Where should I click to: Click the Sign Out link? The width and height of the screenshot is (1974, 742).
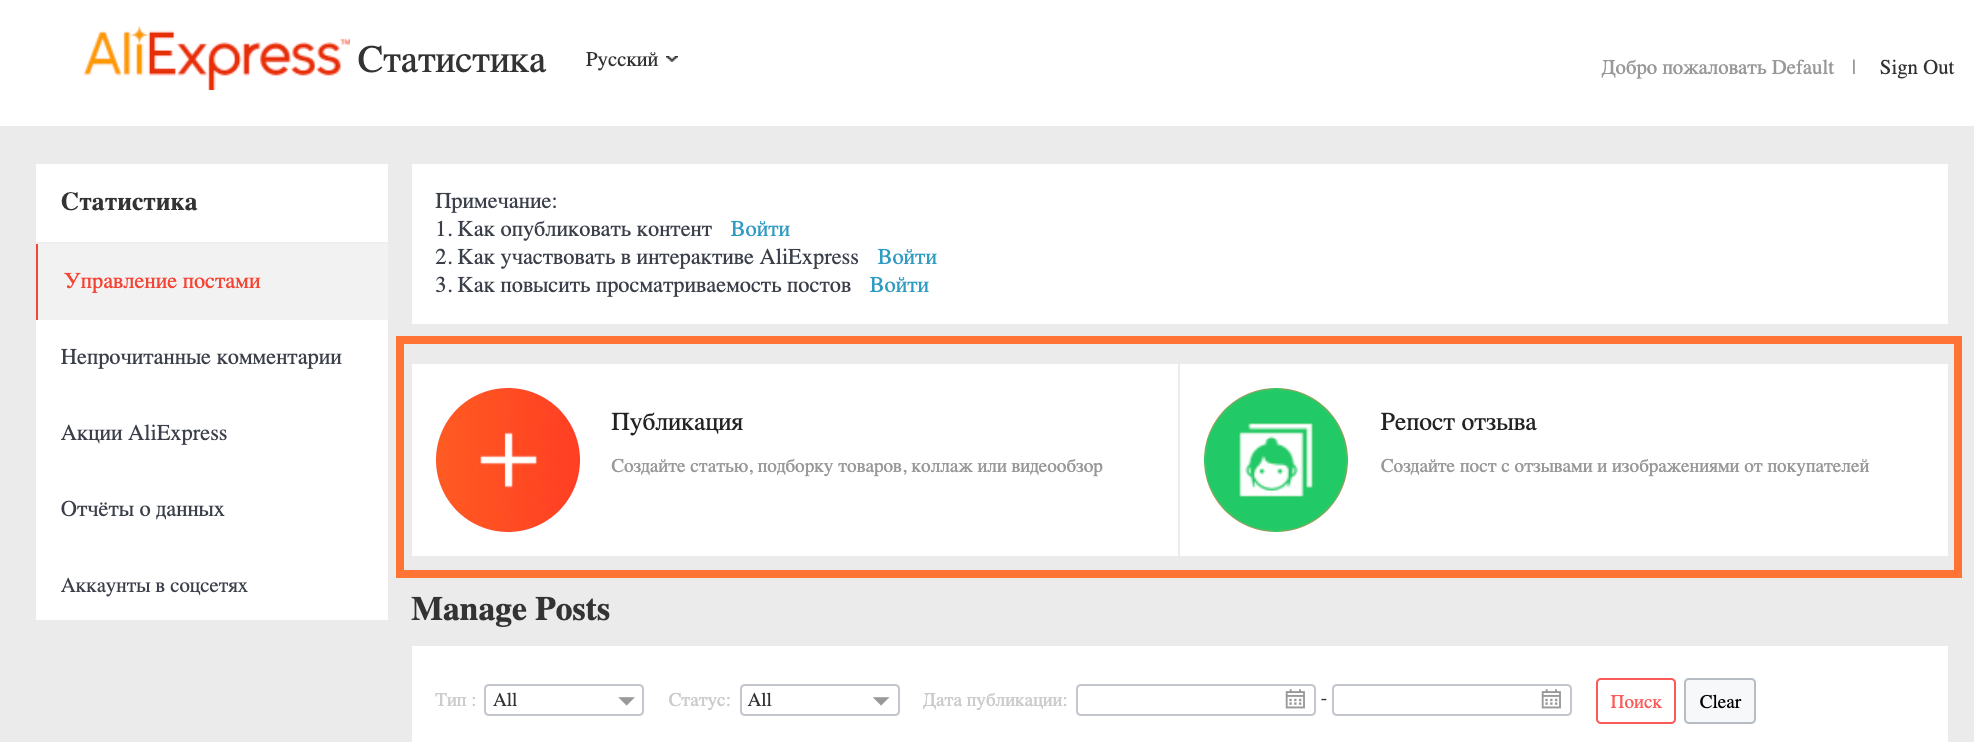(x=1916, y=67)
